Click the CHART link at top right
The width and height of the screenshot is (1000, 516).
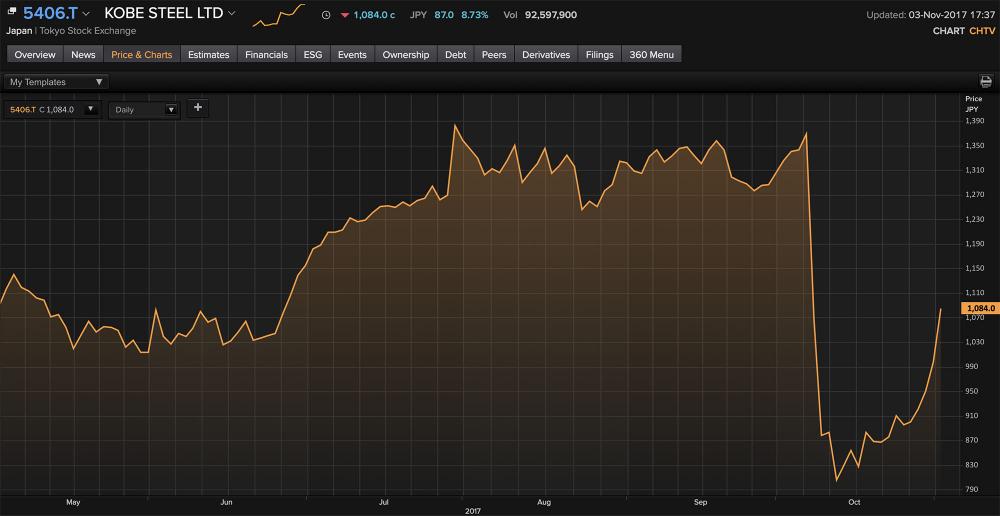[x=948, y=31]
